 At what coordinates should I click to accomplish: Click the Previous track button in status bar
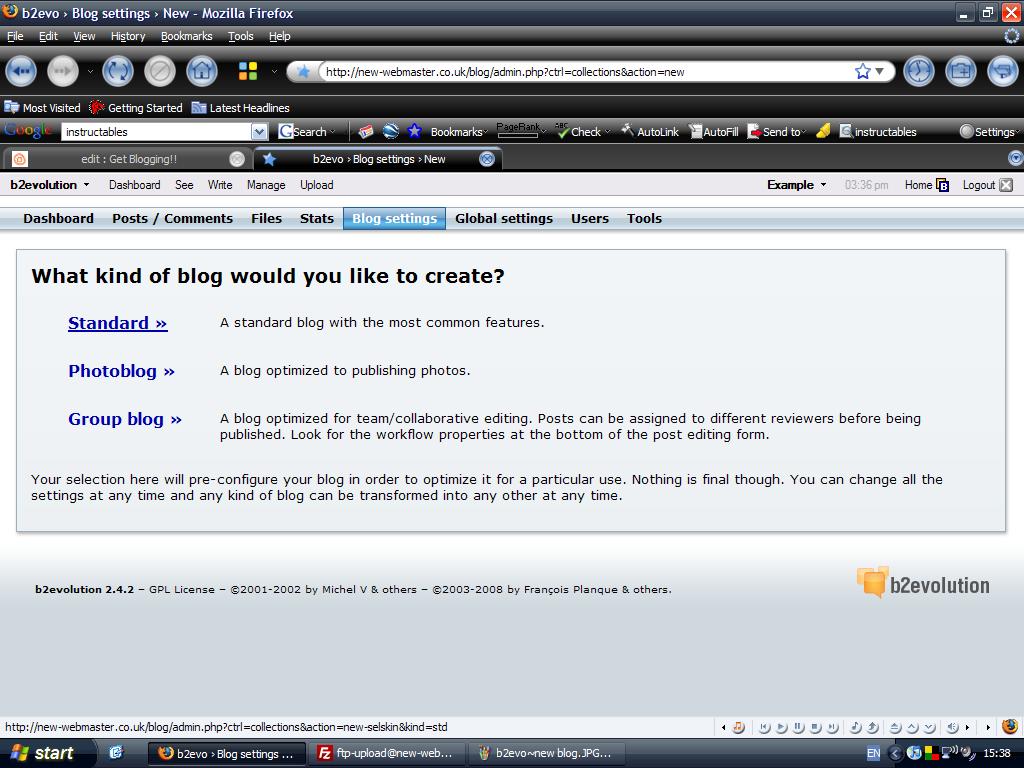[x=765, y=727]
